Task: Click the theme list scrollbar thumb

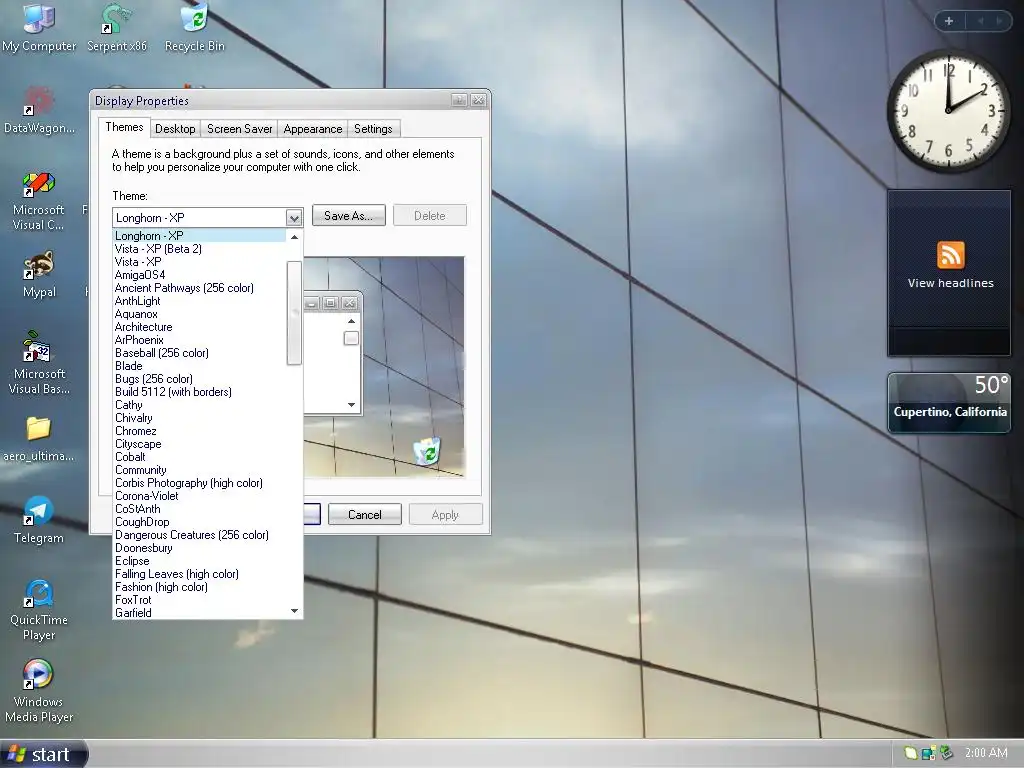Action: (294, 313)
